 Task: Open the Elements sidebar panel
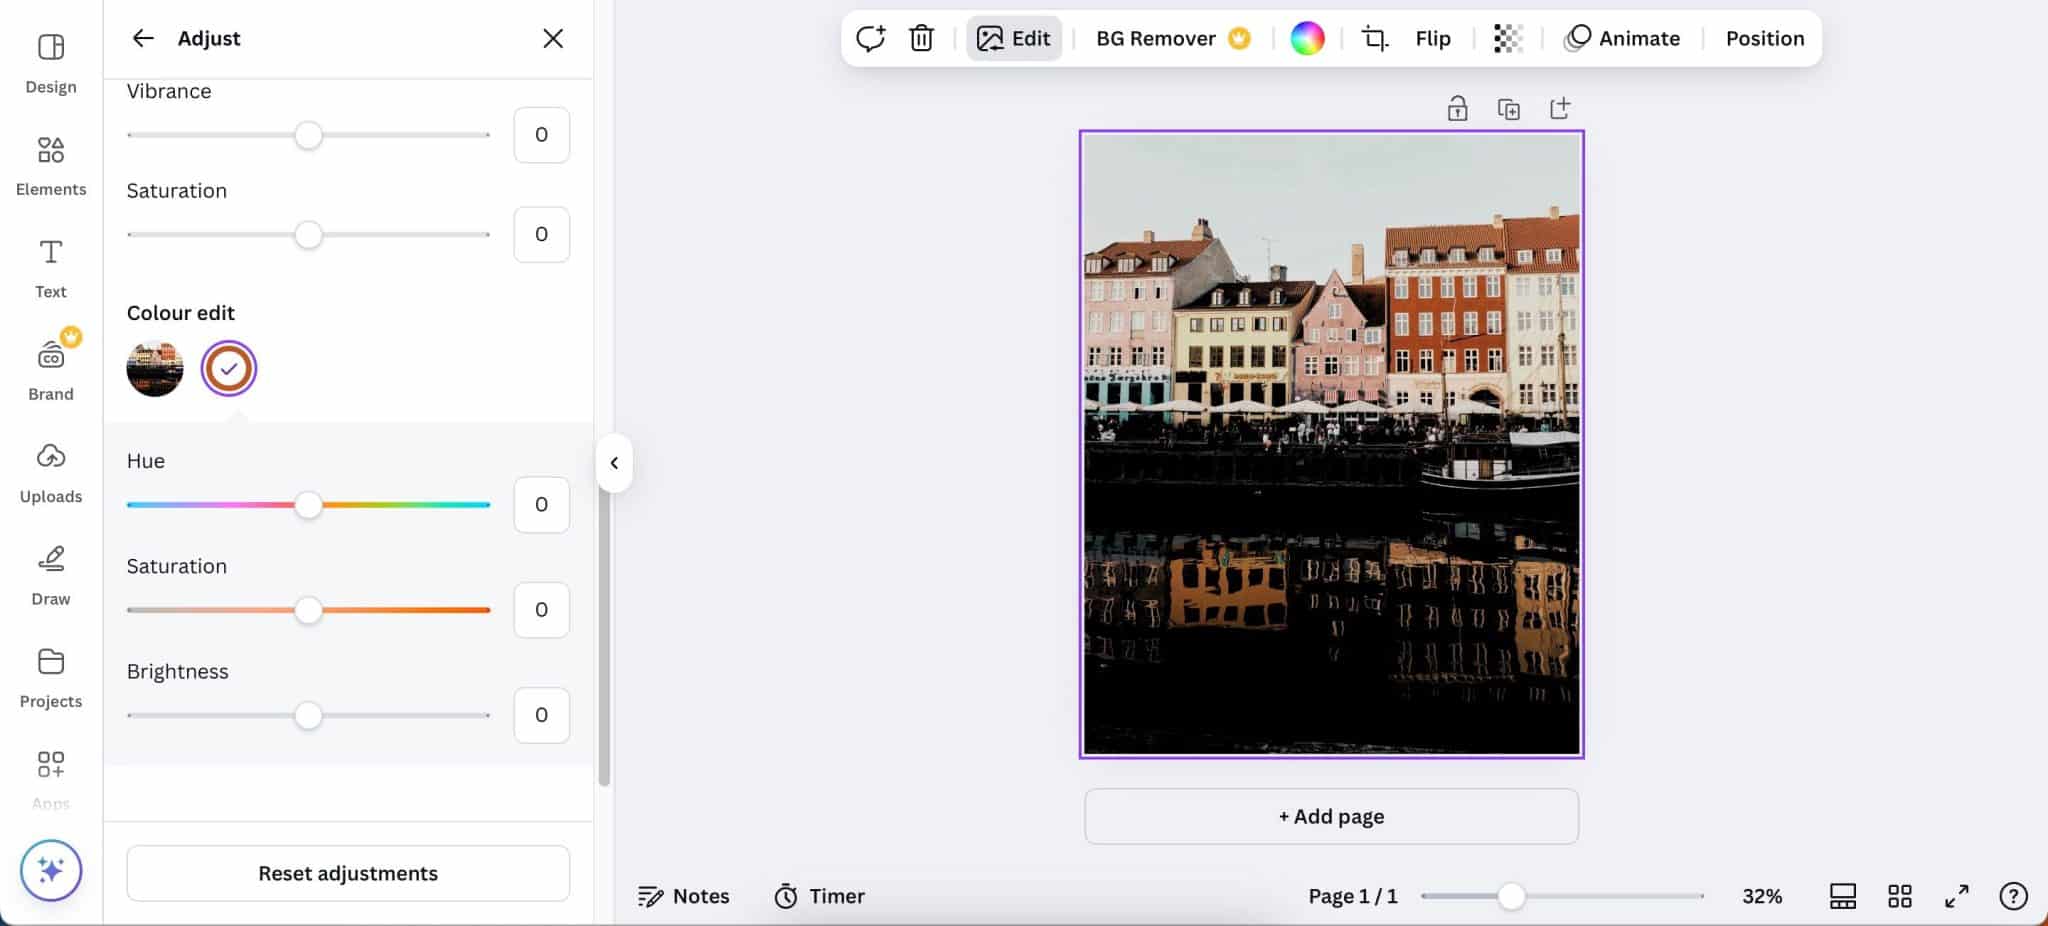51,166
